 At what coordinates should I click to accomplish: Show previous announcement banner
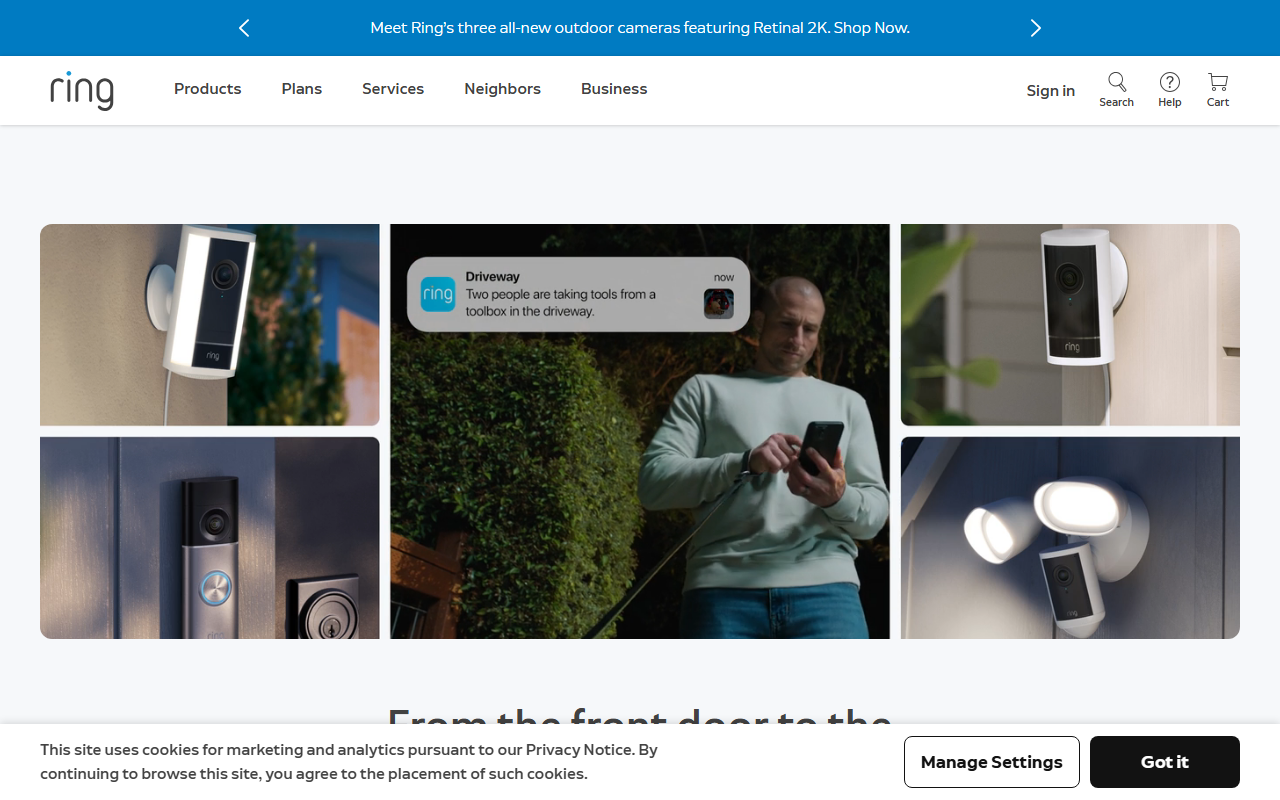(x=244, y=28)
